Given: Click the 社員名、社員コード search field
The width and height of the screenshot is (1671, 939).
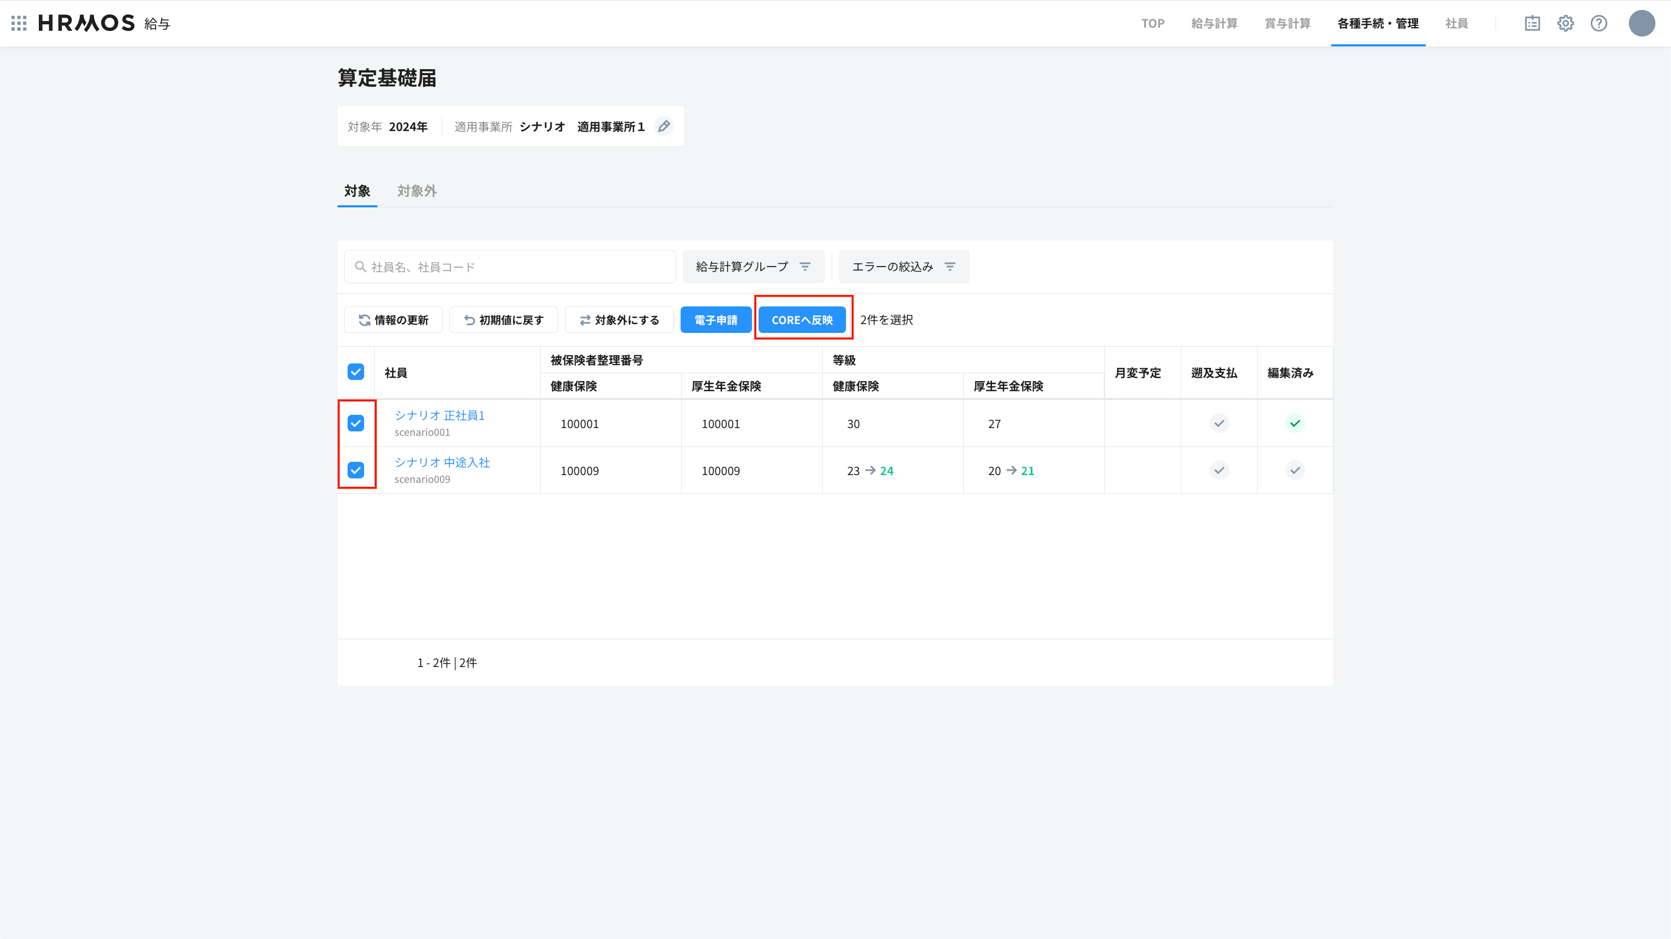Looking at the screenshot, I should tap(510, 267).
